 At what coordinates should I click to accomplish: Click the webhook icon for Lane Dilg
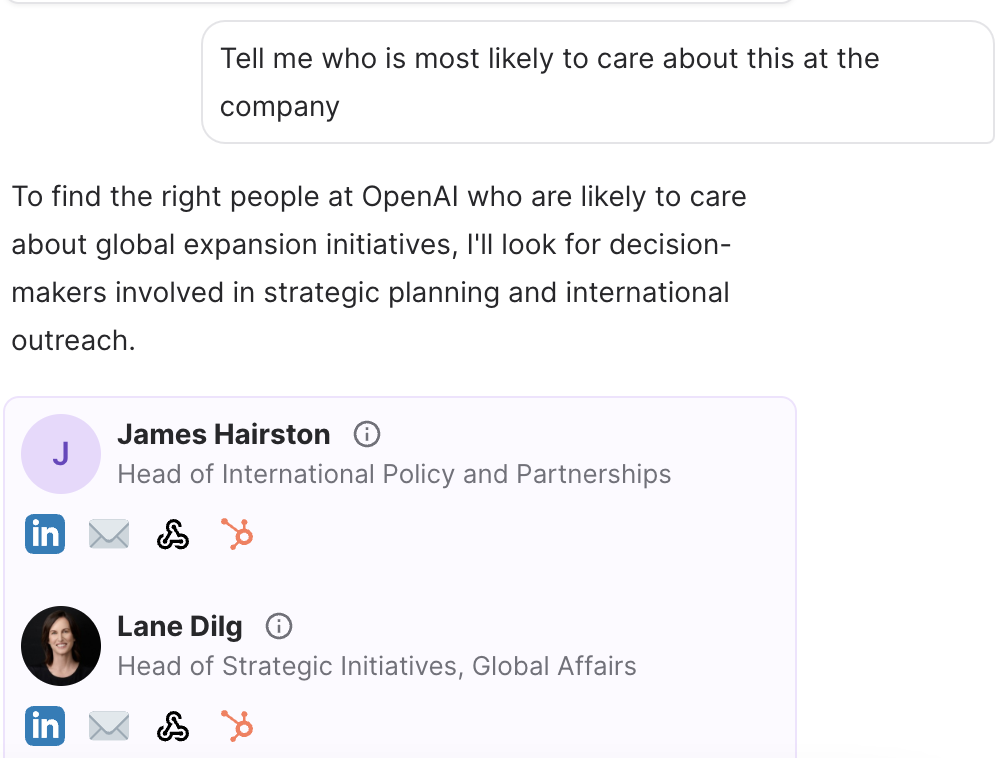point(173,727)
